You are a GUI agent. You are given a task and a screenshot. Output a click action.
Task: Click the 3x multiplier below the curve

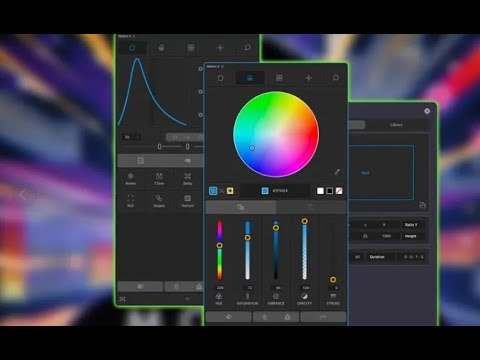pyautogui.click(x=127, y=137)
